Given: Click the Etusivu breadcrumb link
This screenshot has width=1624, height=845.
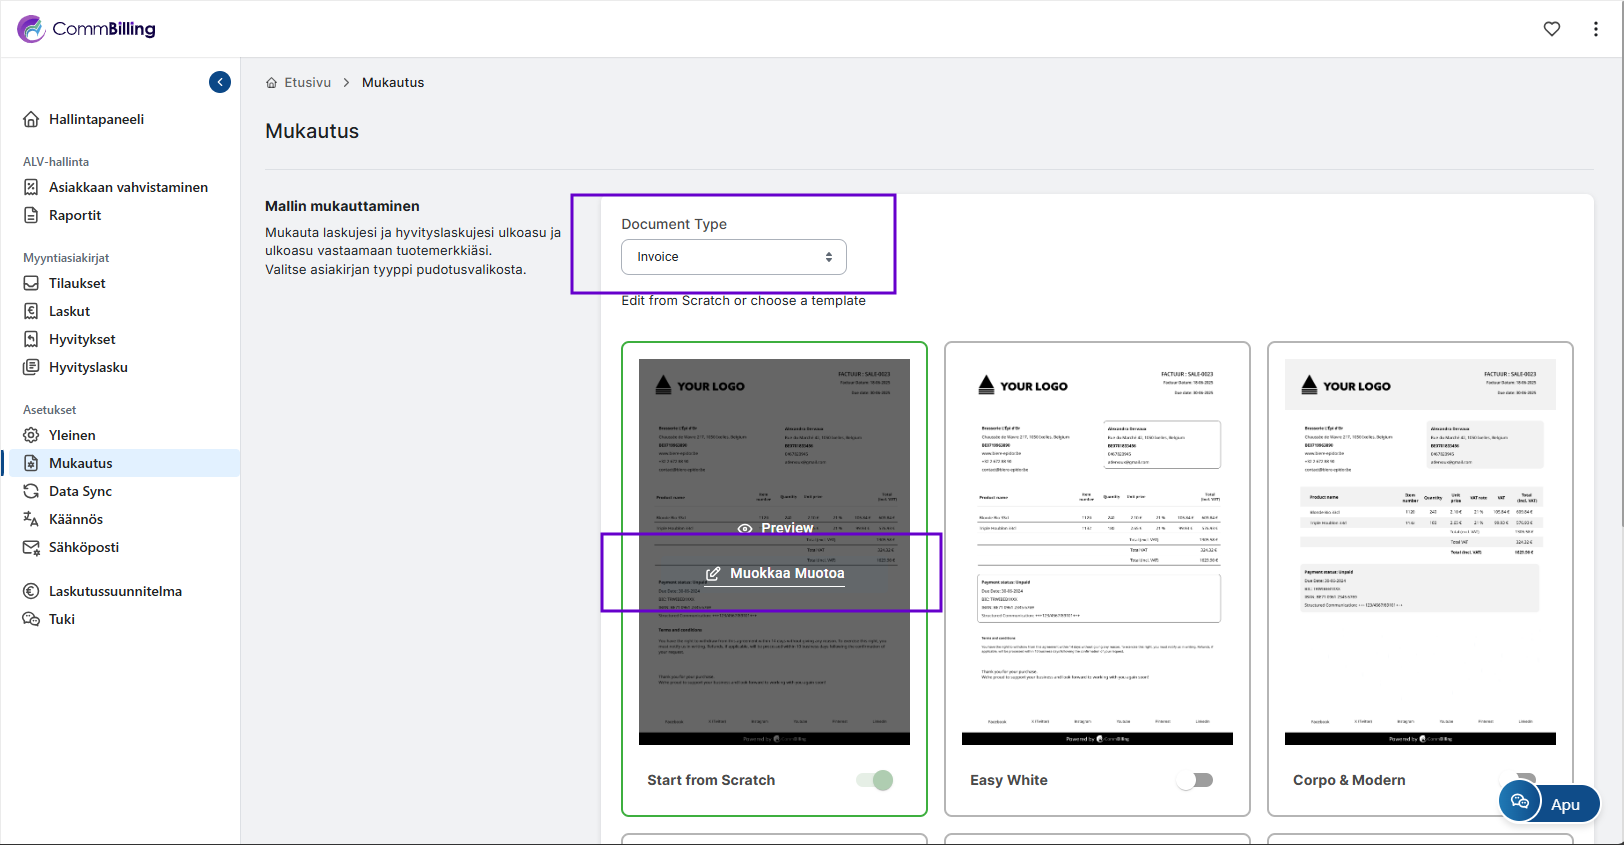Looking at the screenshot, I should tap(307, 83).
